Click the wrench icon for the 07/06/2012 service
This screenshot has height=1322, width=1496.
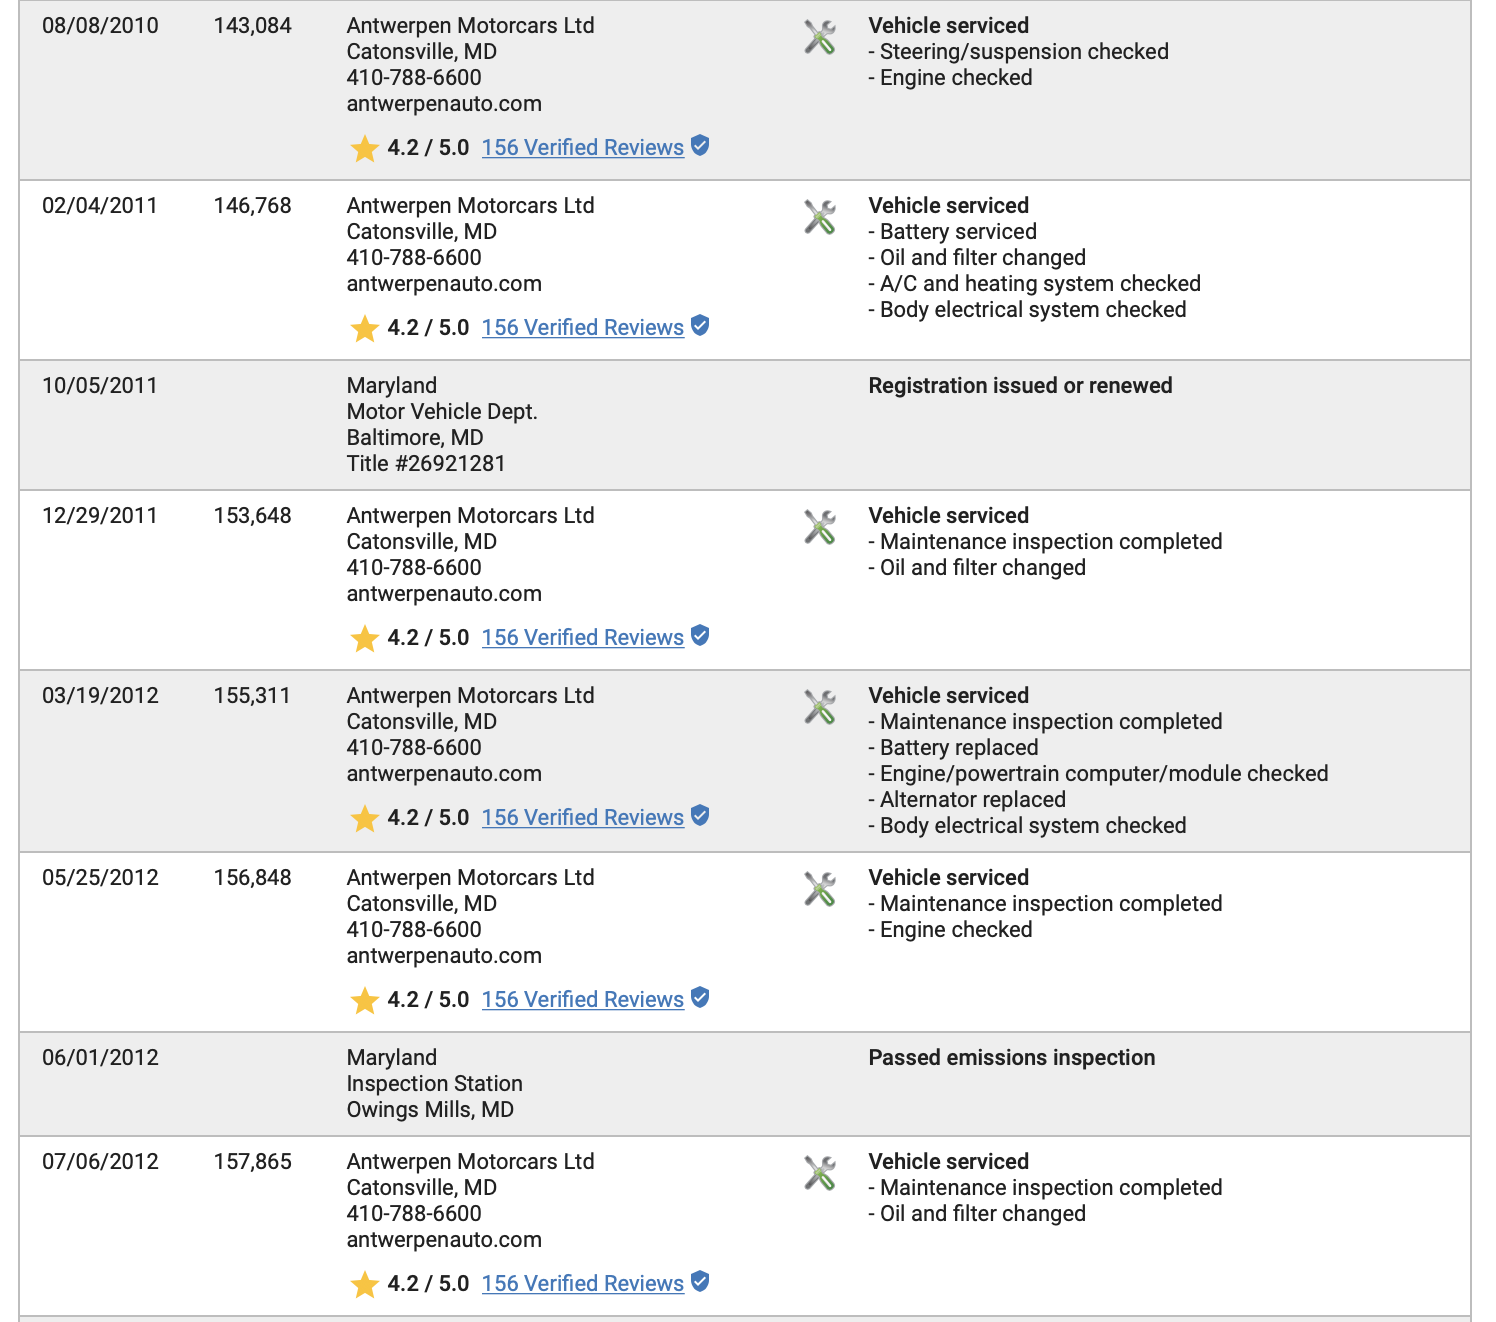click(x=820, y=1174)
